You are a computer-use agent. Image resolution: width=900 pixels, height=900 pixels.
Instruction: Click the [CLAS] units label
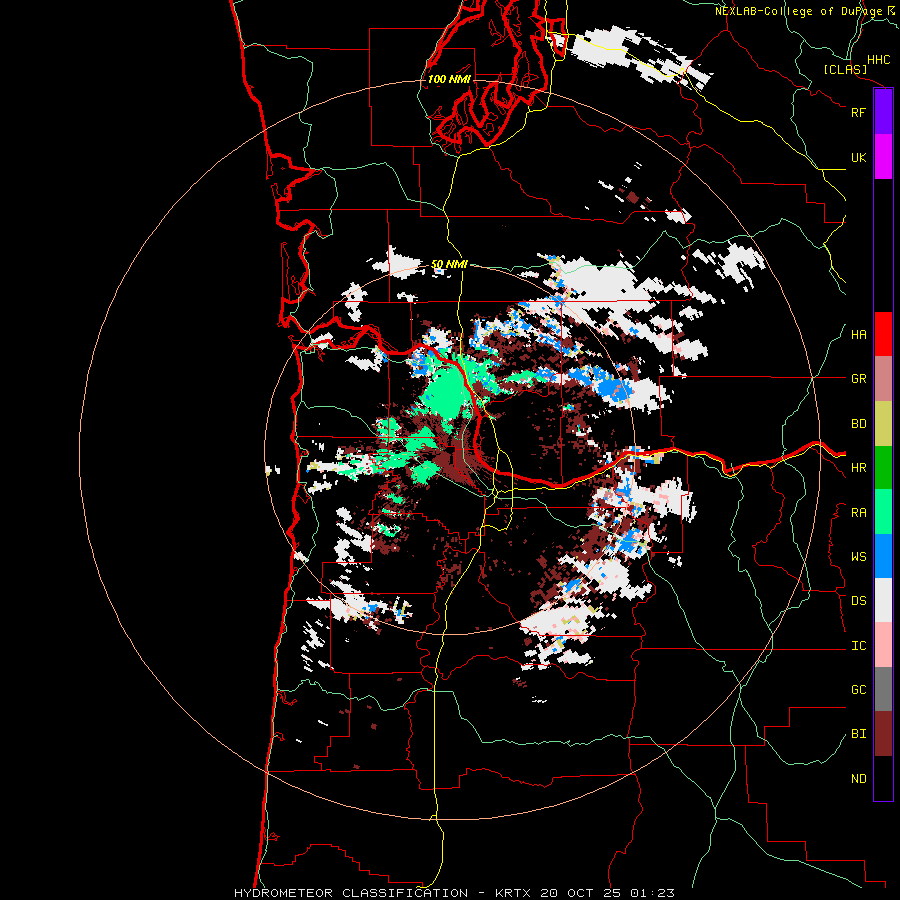[845, 70]
